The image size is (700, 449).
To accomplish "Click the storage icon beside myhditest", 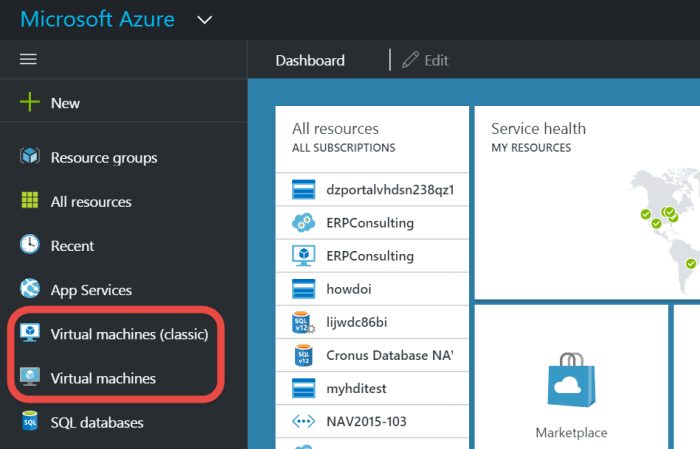I will pos(304,388).
